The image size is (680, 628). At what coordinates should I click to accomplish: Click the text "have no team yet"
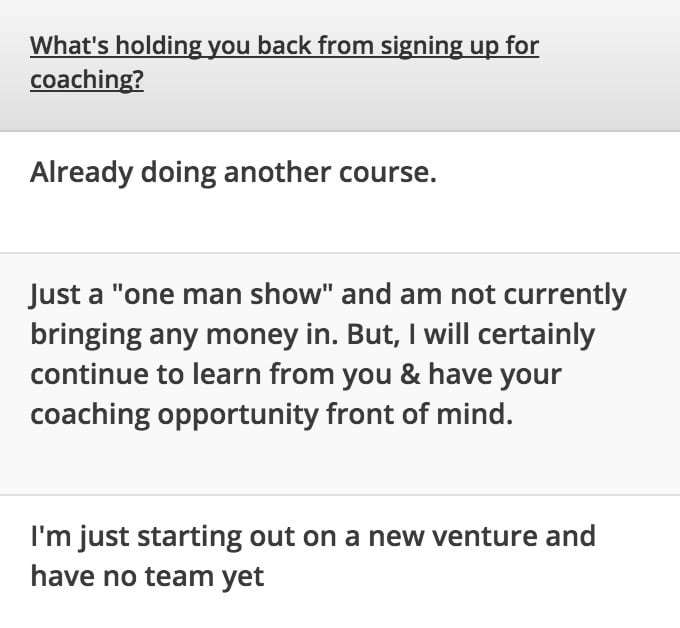click(x=147, y=576)
